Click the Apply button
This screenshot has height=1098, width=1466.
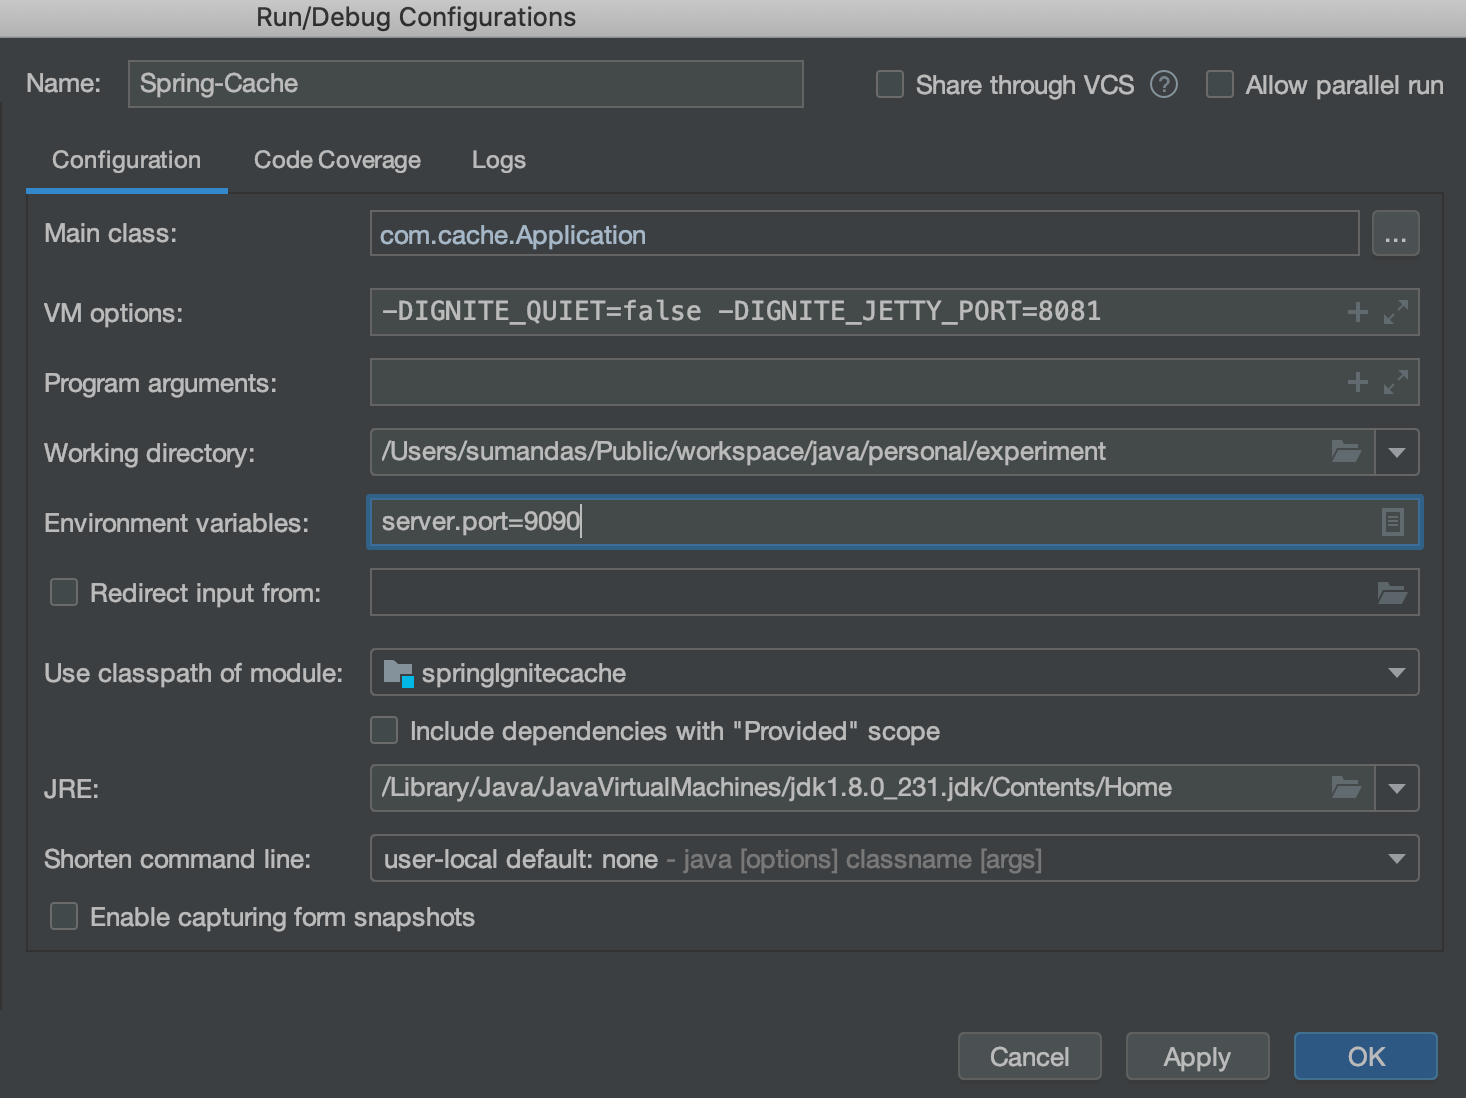1197,1056
